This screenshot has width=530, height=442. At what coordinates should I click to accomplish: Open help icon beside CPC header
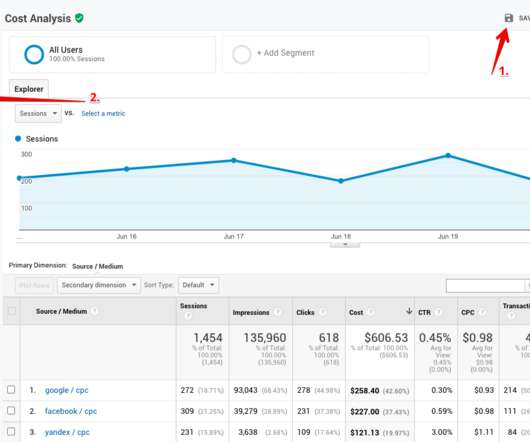[x=483, y=312]
